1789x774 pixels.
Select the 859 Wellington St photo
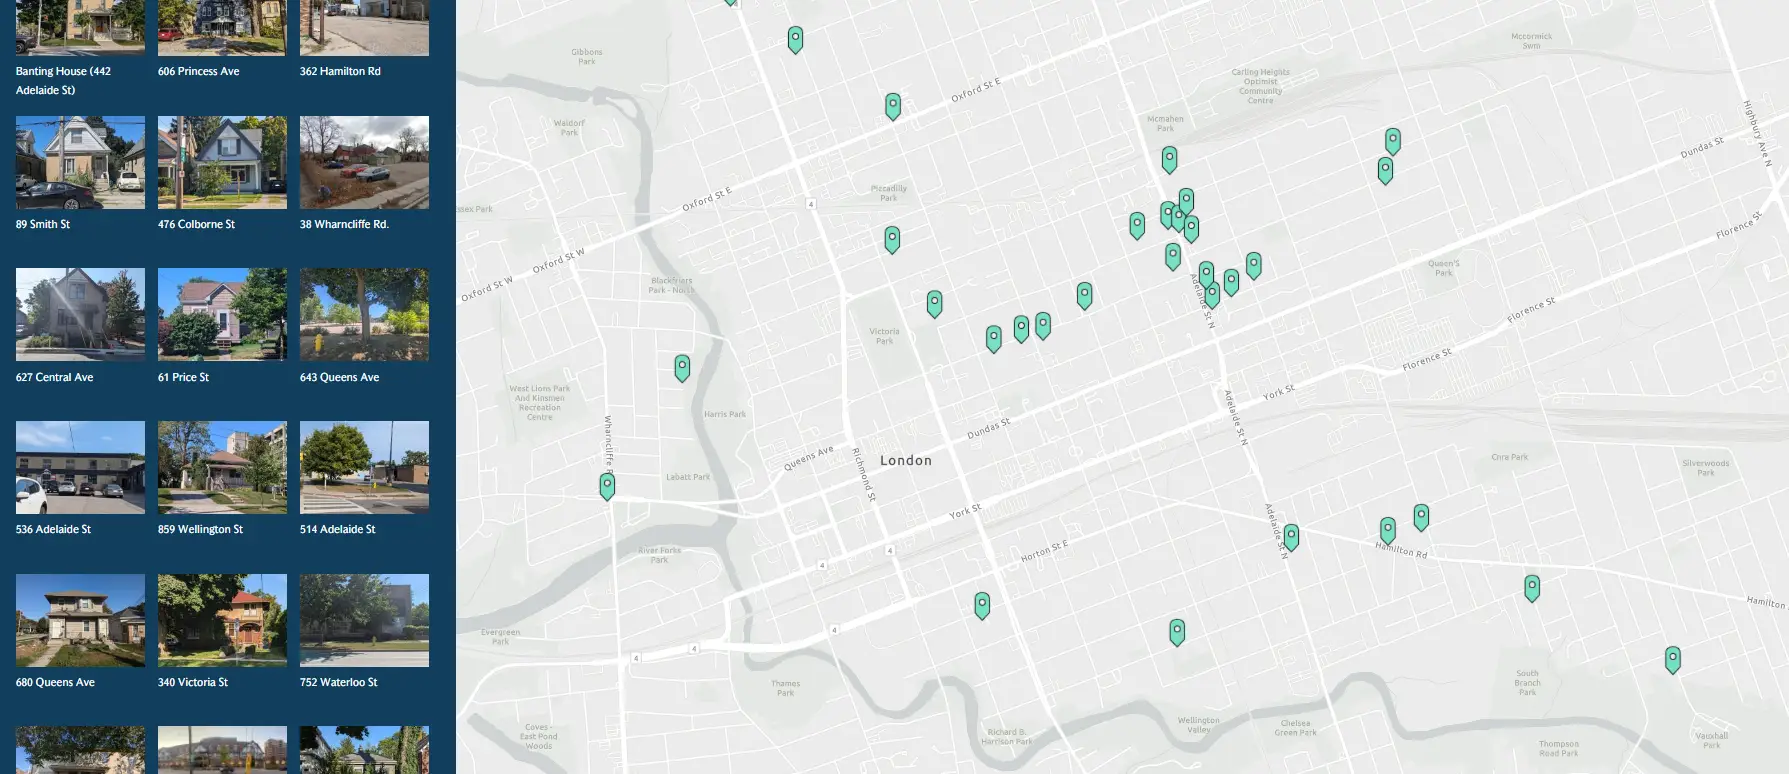222,467
